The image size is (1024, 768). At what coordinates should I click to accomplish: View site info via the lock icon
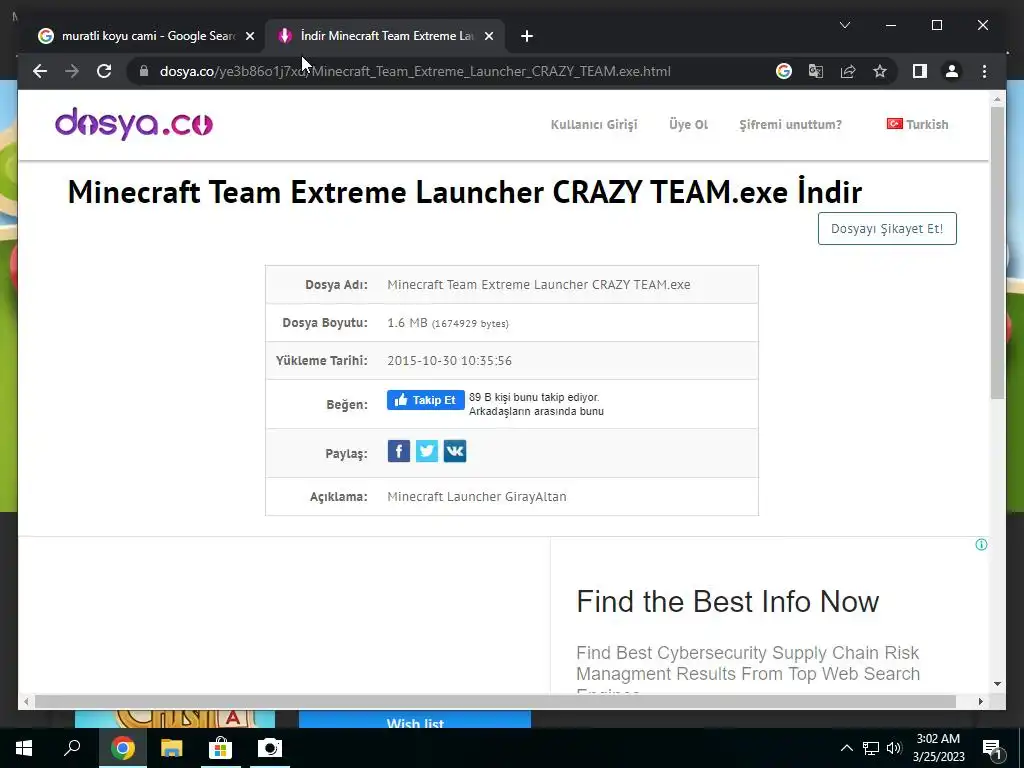click(144, 71)
